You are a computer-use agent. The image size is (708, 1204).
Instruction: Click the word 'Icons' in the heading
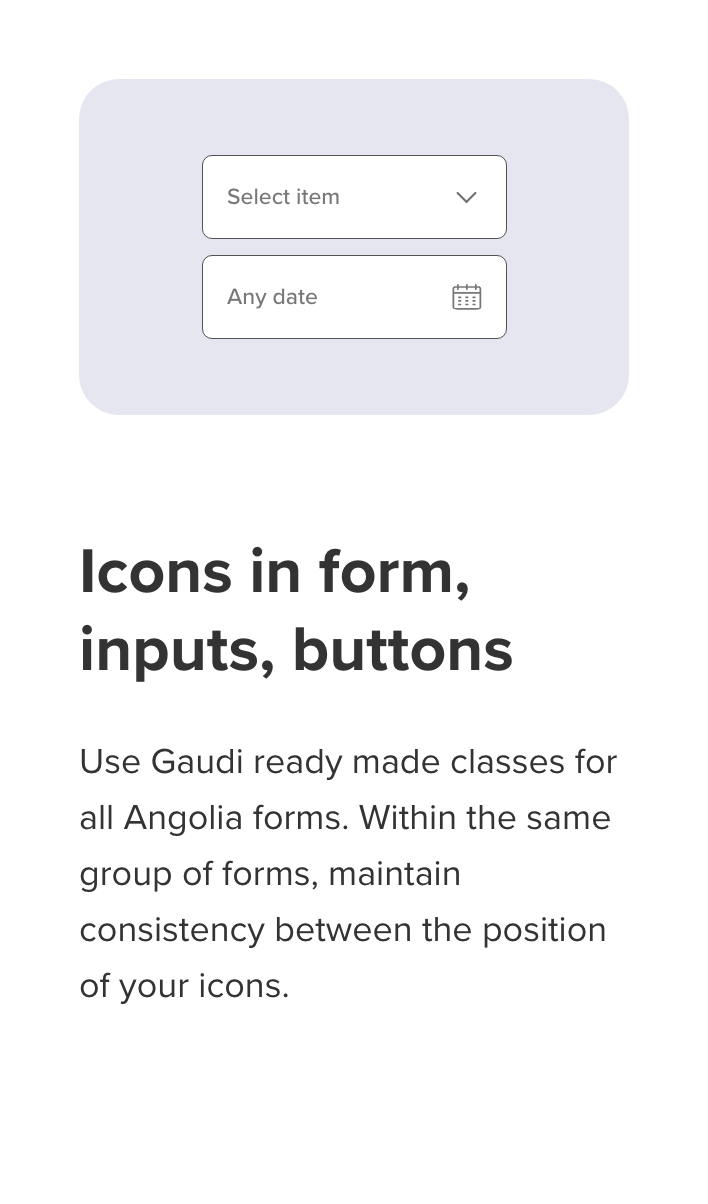pos(156,572)
